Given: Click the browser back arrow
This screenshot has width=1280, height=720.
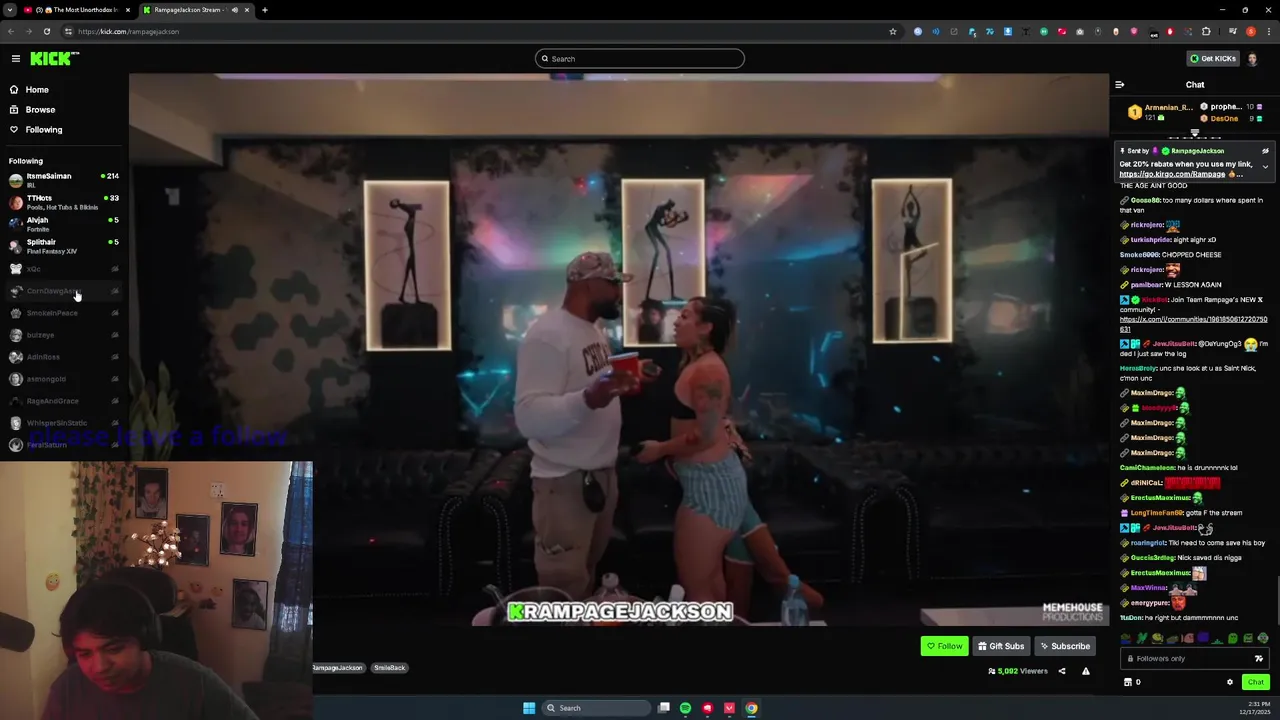Looking at the screenshot, I should click(x=11, y=32).
